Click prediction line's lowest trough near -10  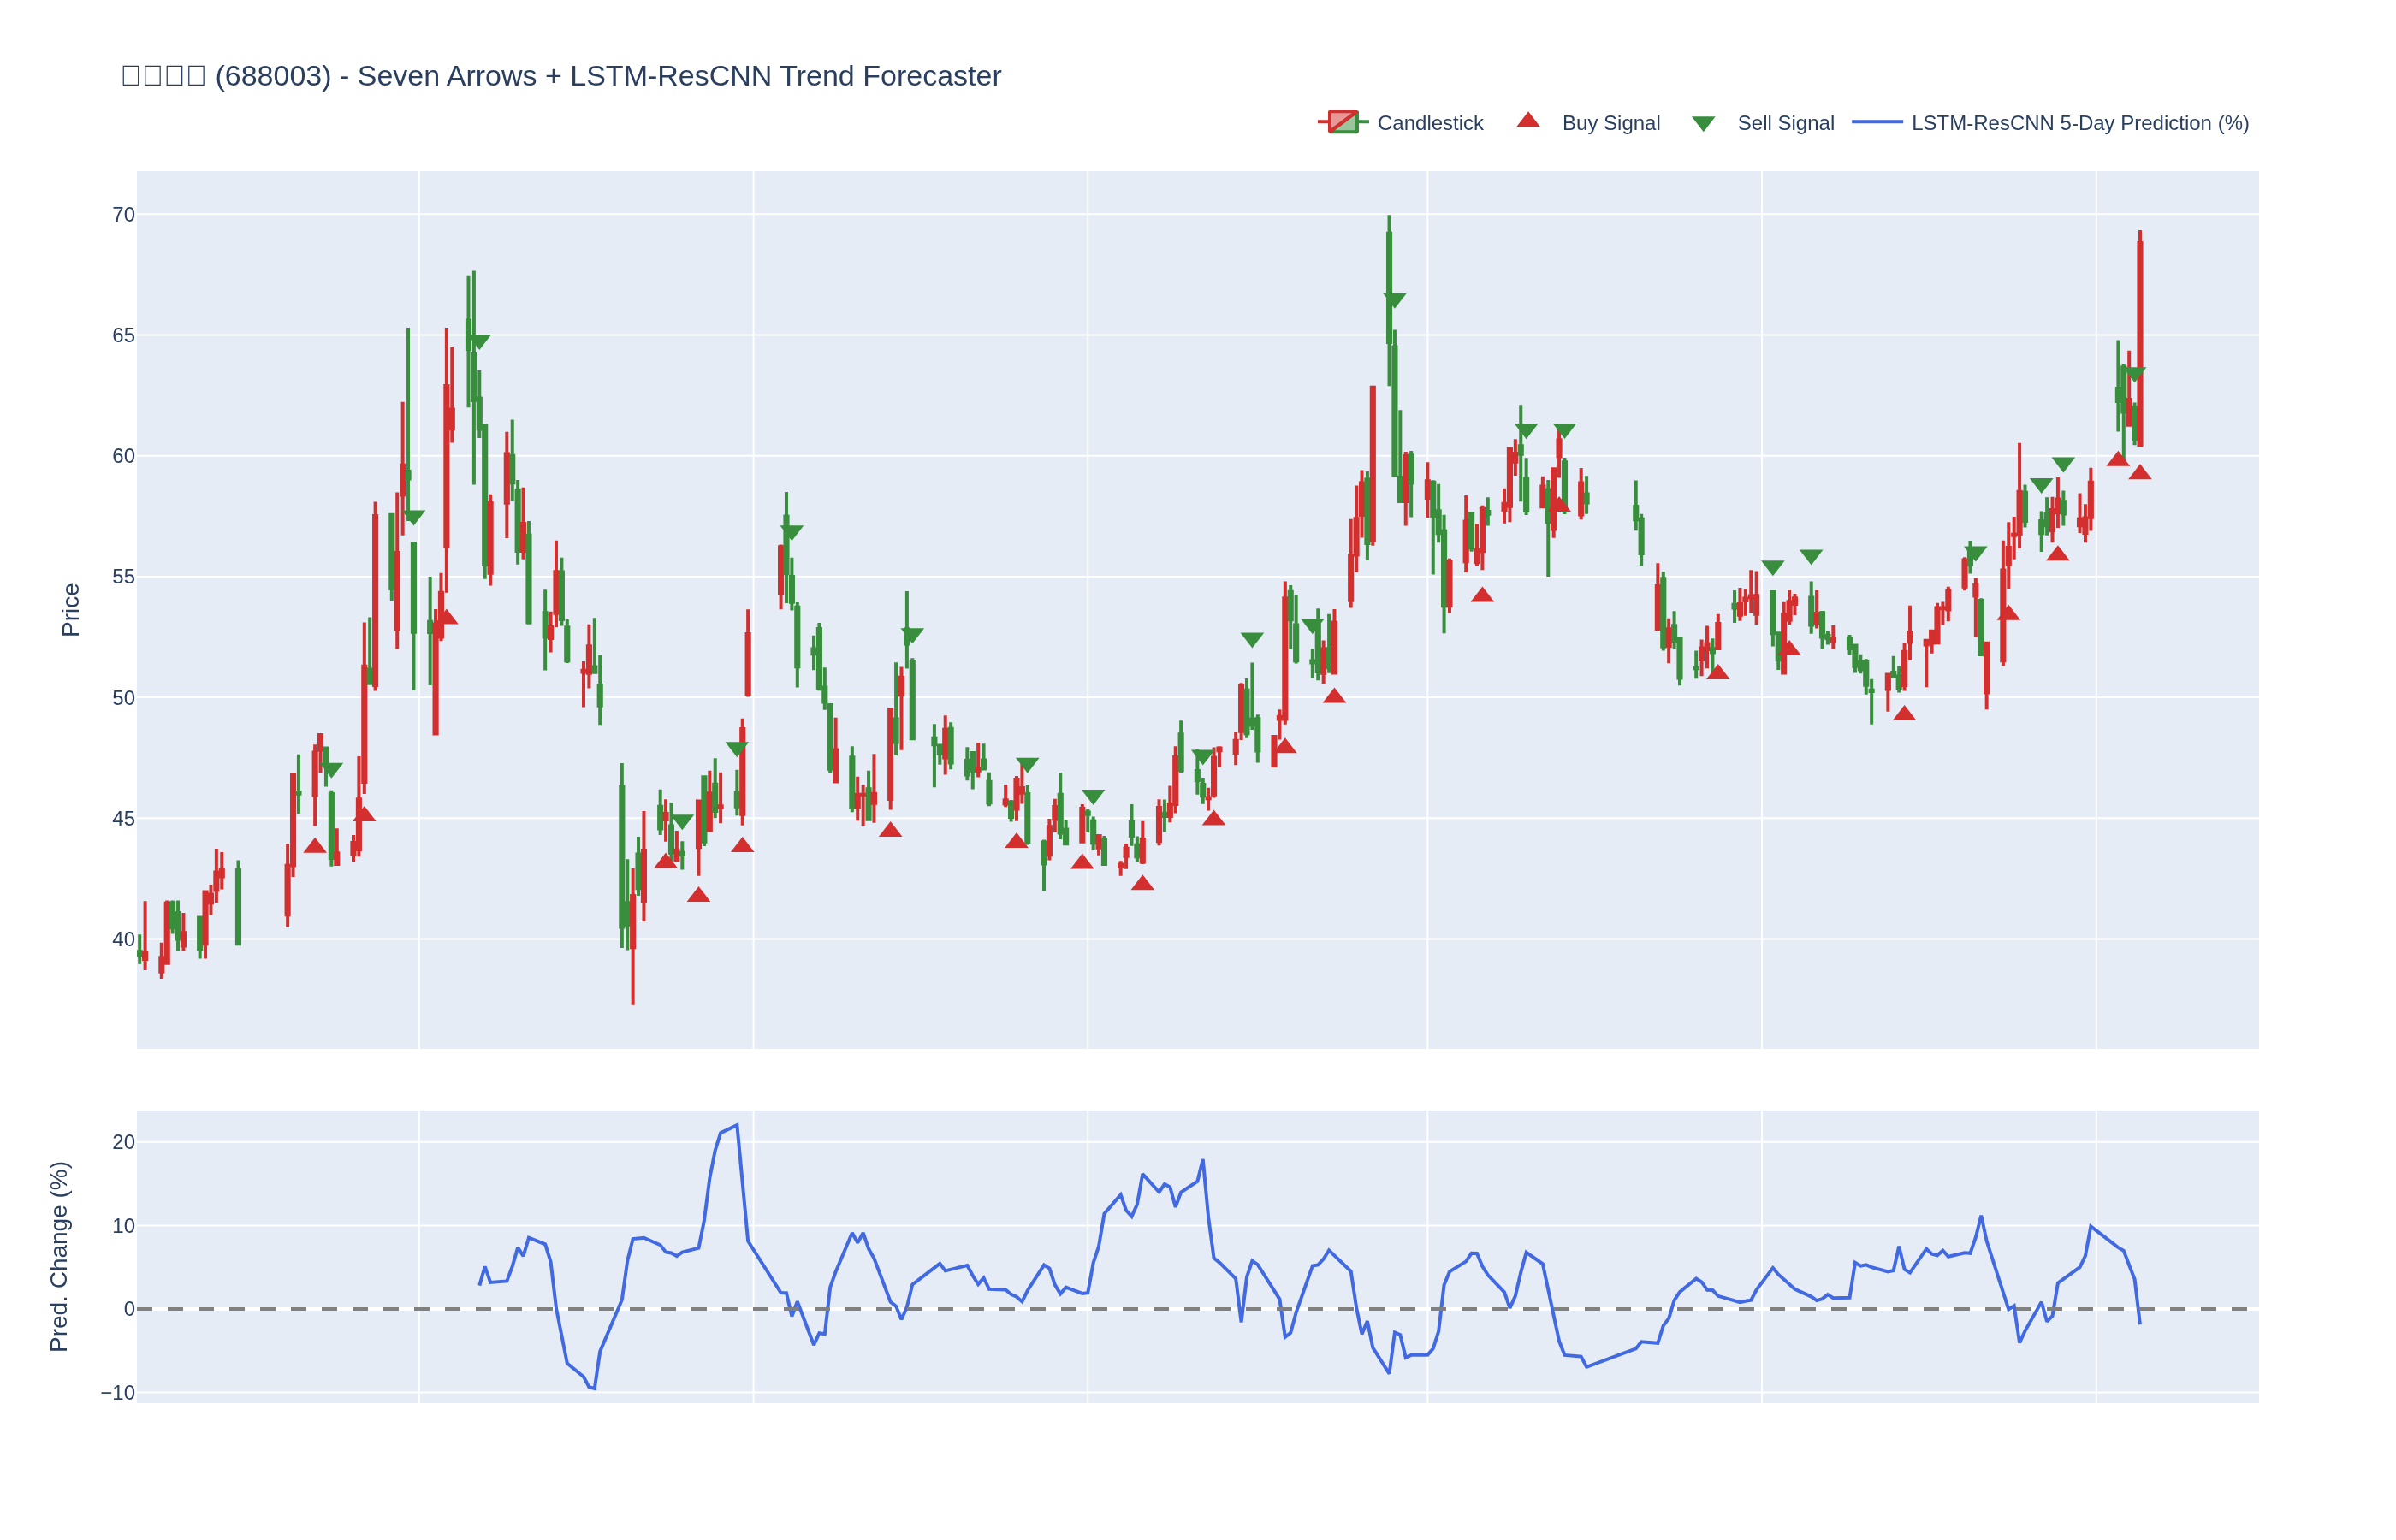click(593, 1388)
